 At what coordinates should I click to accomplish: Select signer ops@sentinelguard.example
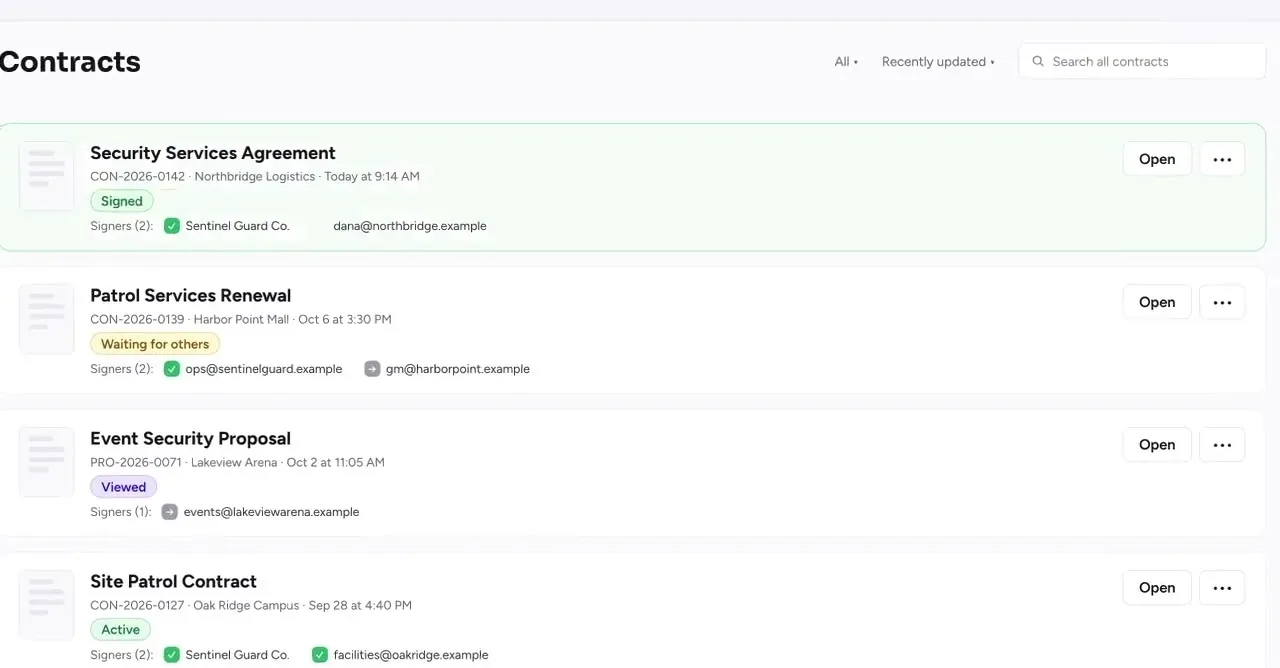264,369
